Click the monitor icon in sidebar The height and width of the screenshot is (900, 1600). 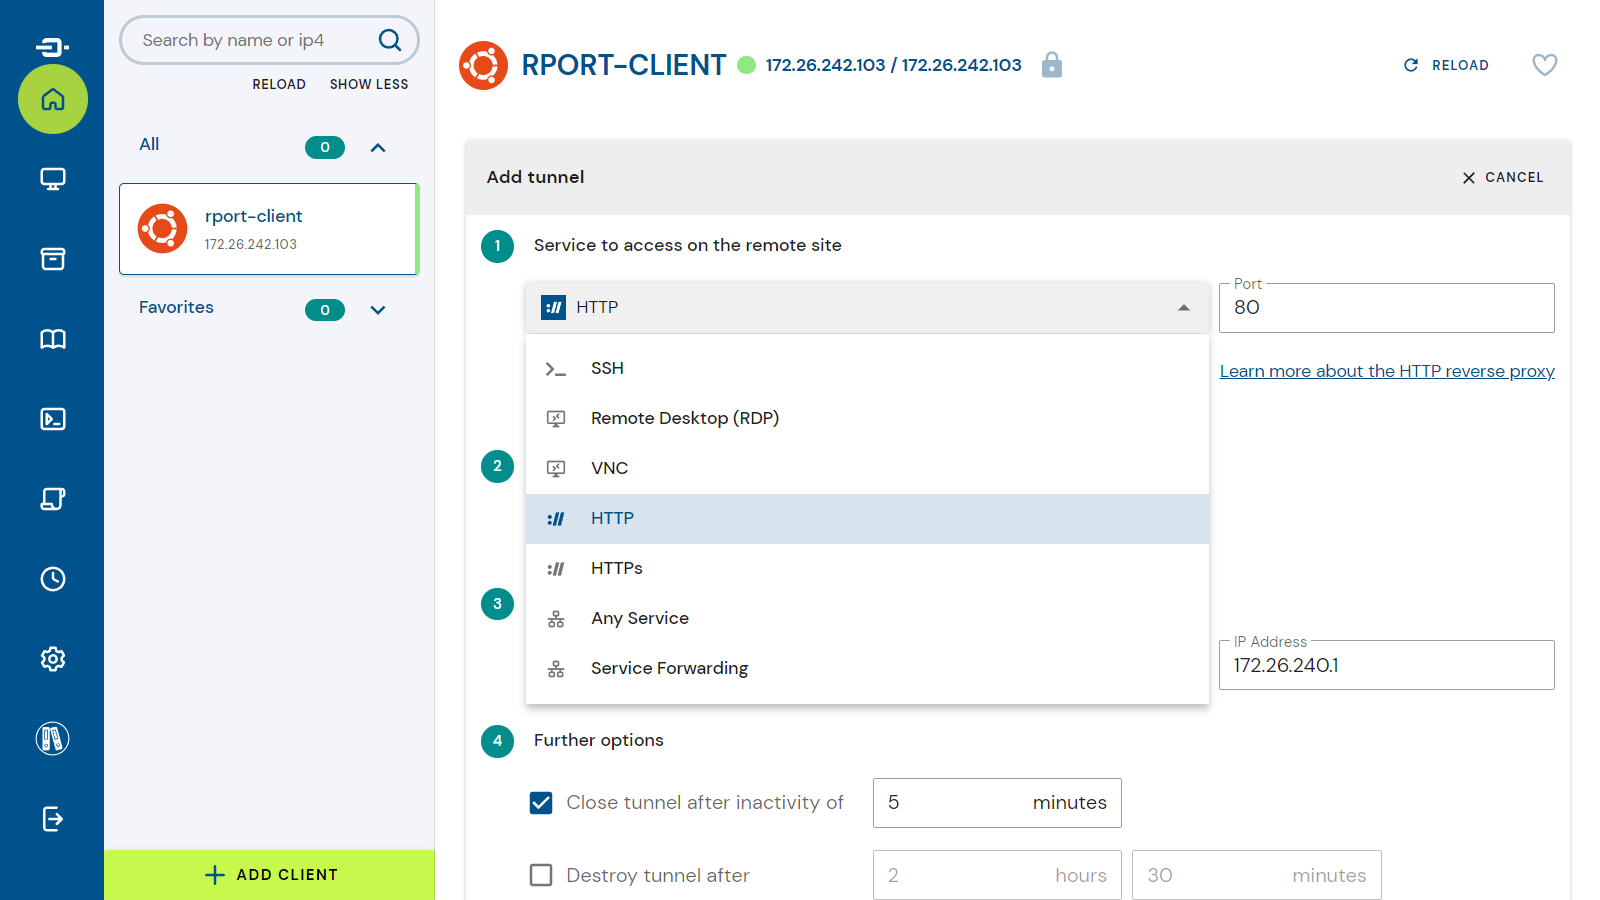(x=53, y=179)
